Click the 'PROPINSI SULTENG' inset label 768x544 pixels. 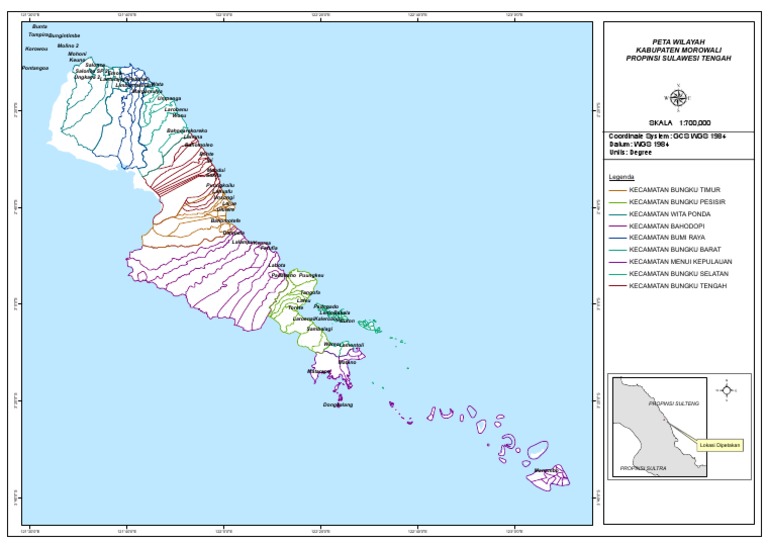tap(673, 404)
